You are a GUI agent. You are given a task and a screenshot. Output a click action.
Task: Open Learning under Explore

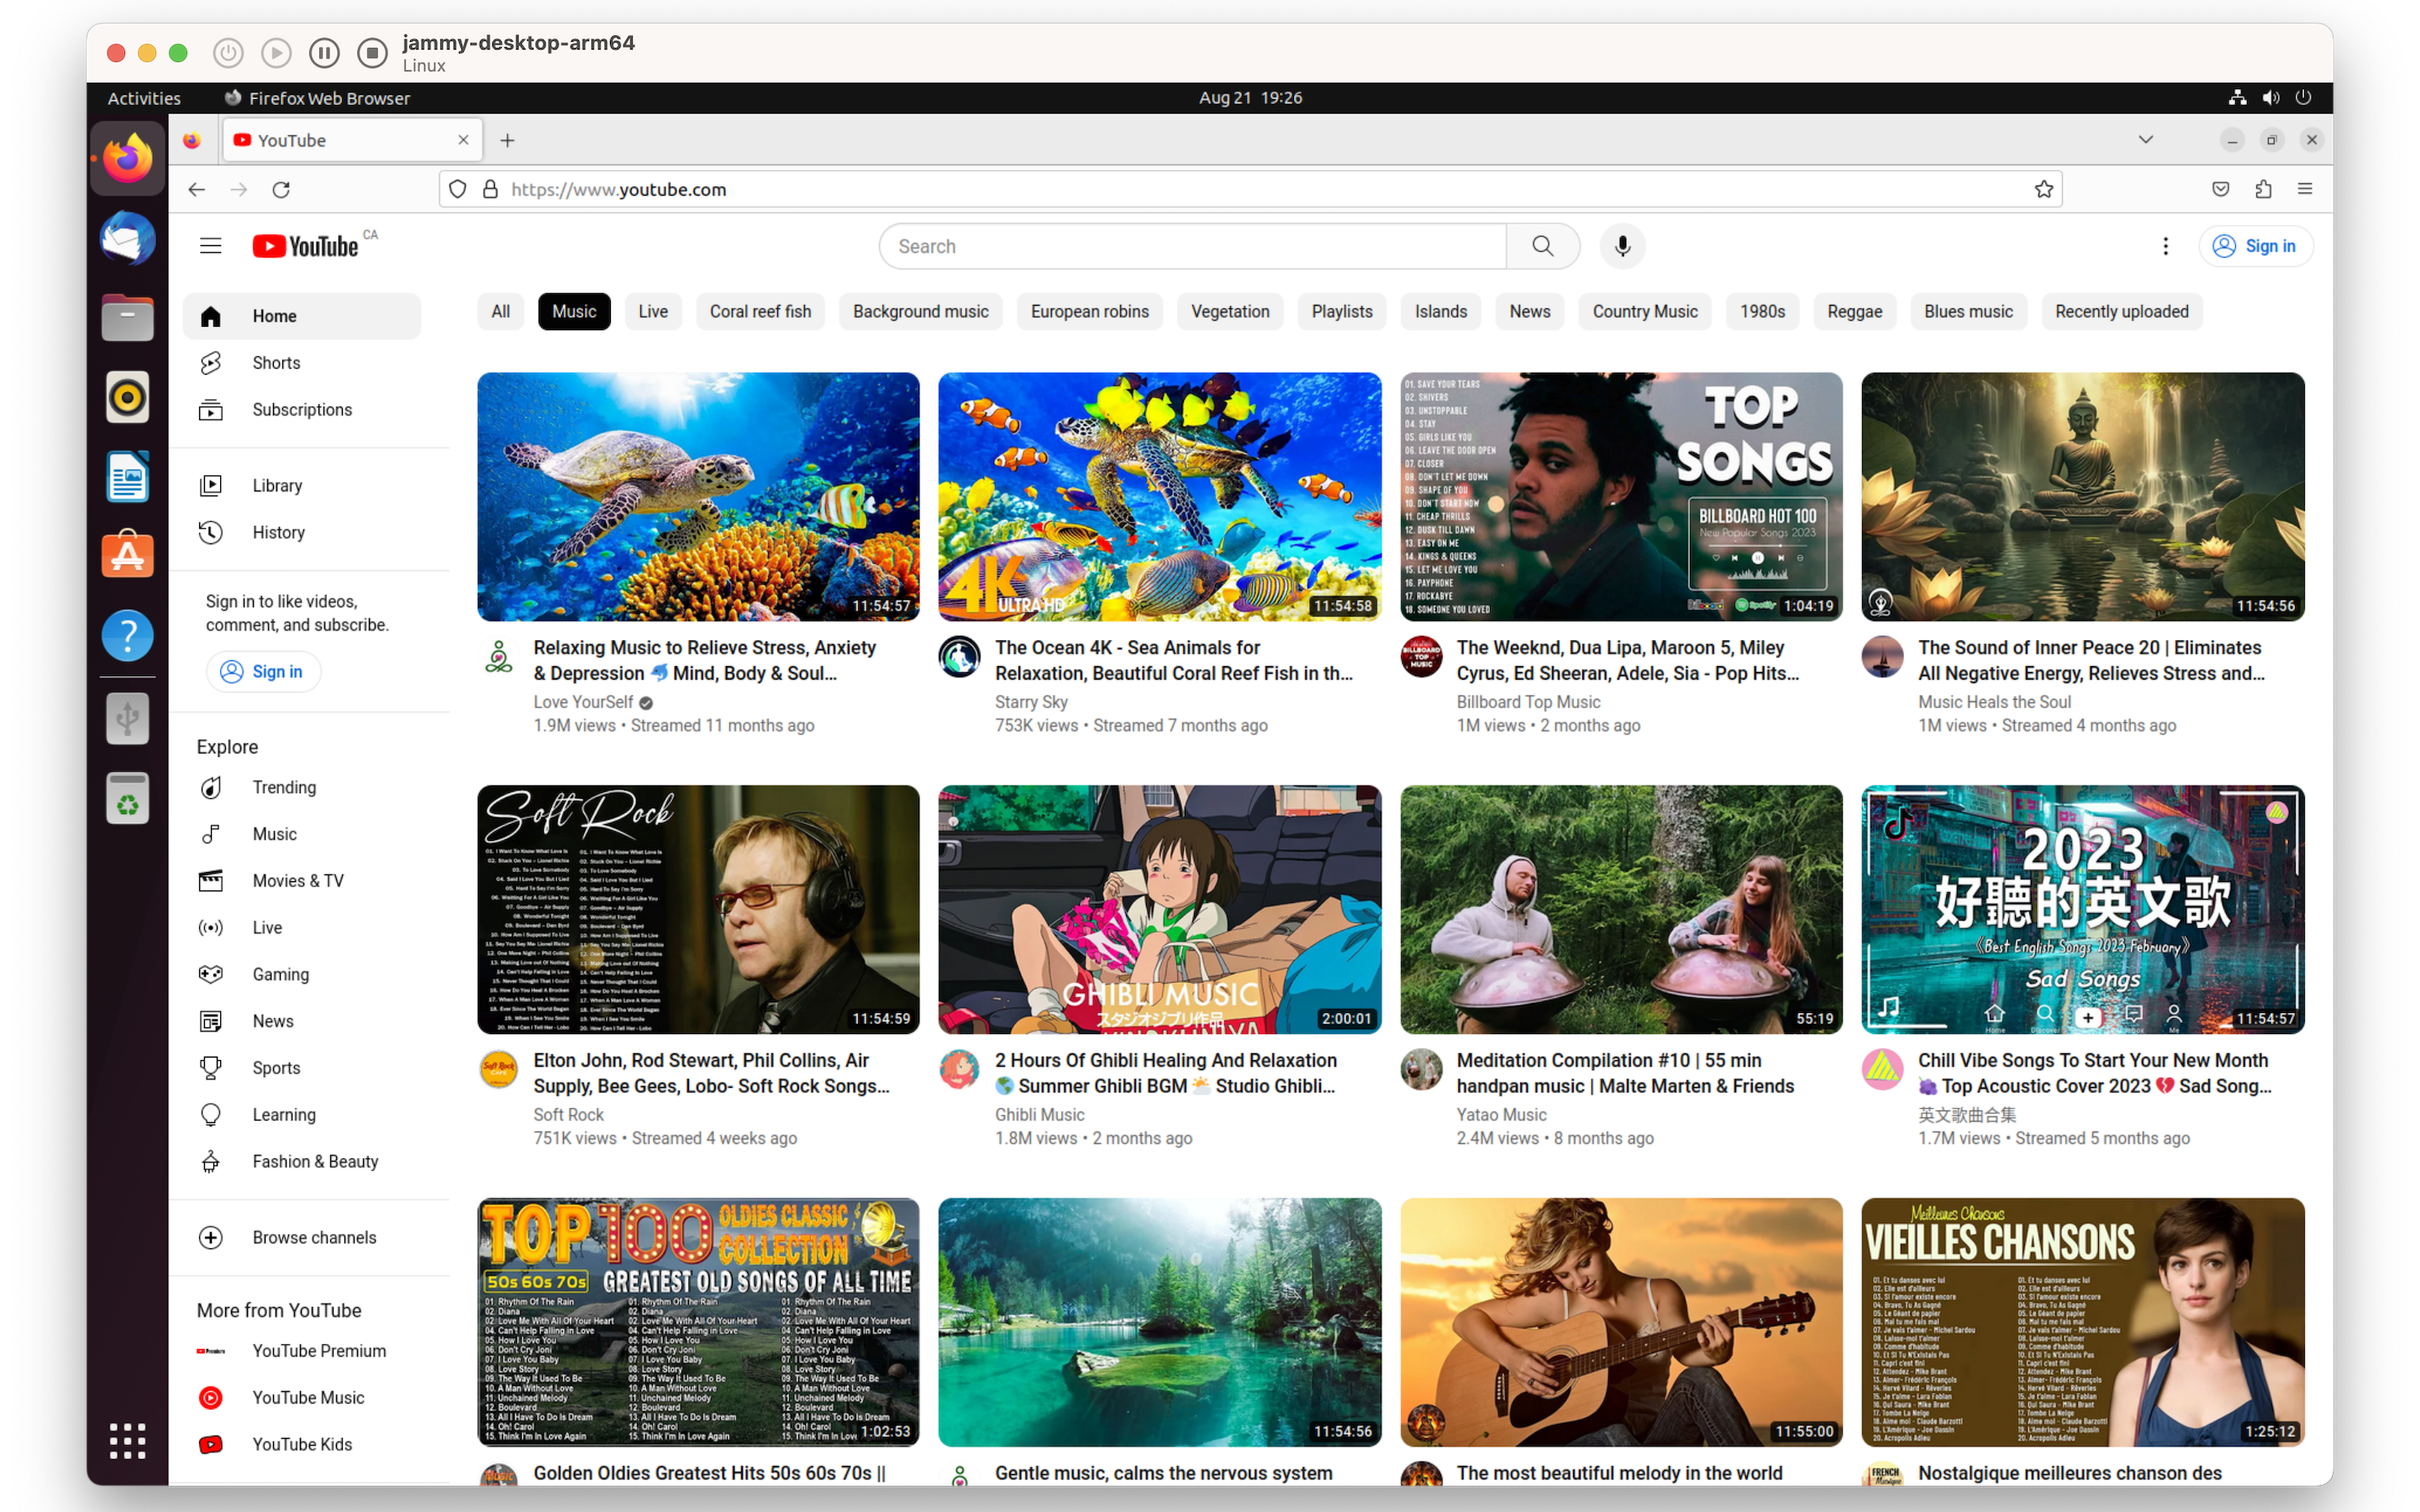click(x=301, y=1114)
